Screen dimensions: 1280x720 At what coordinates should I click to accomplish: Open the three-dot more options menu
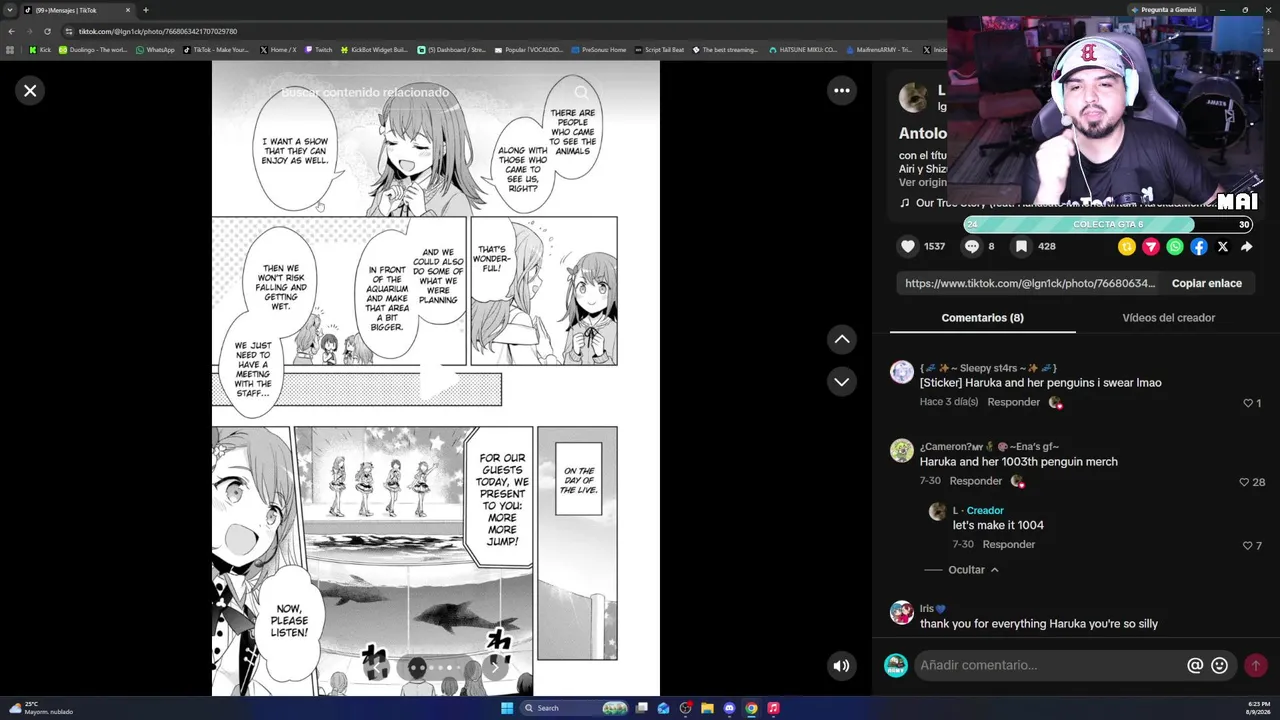click(x=842, y=91)
